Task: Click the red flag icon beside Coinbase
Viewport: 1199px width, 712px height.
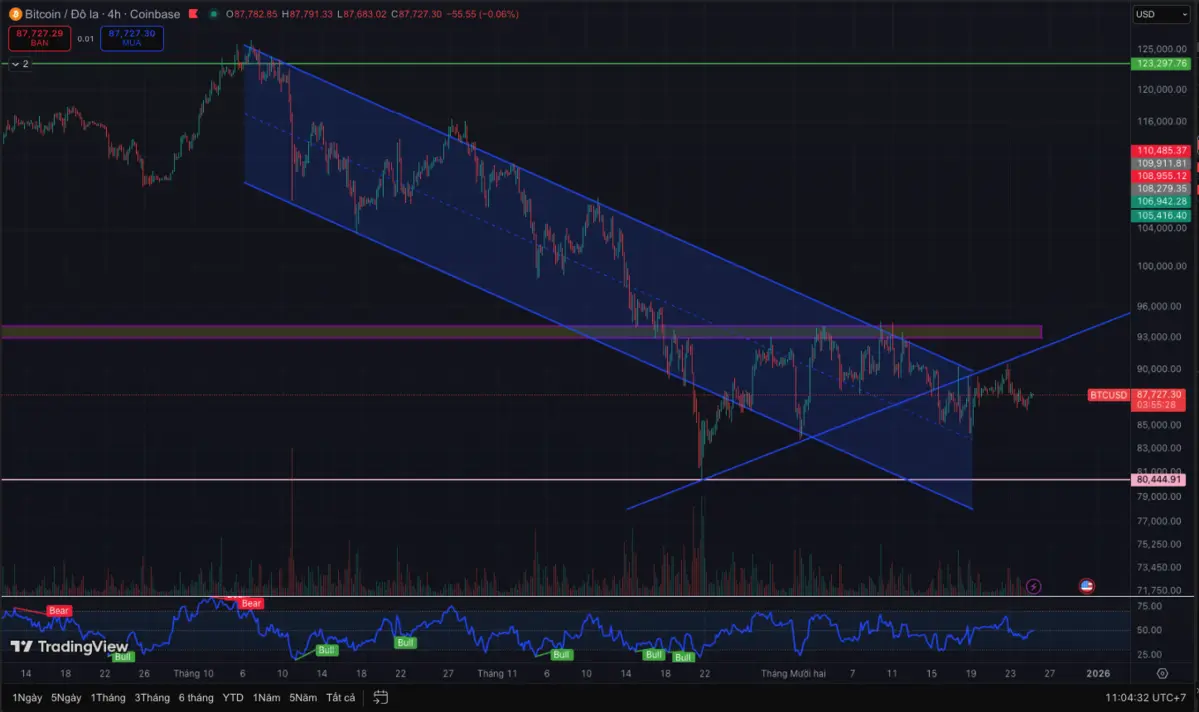Action: coord(193,14)
